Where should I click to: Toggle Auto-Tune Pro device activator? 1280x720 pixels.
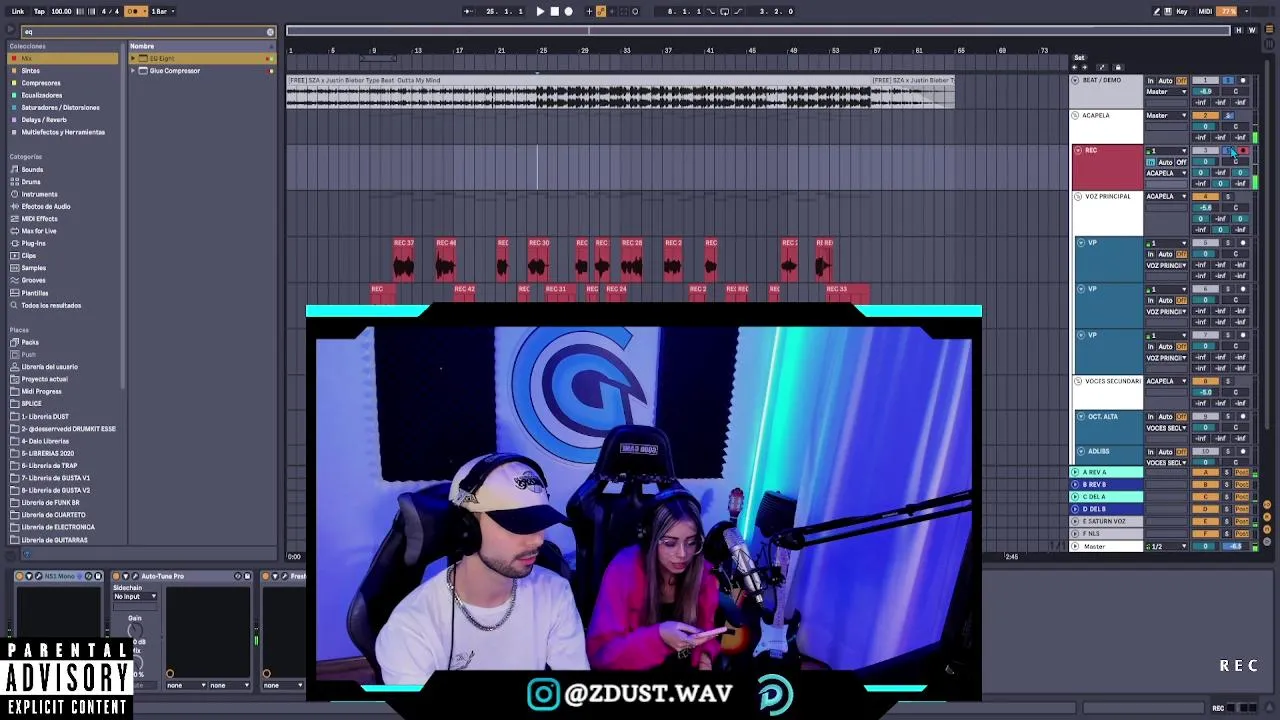point(117,576)
